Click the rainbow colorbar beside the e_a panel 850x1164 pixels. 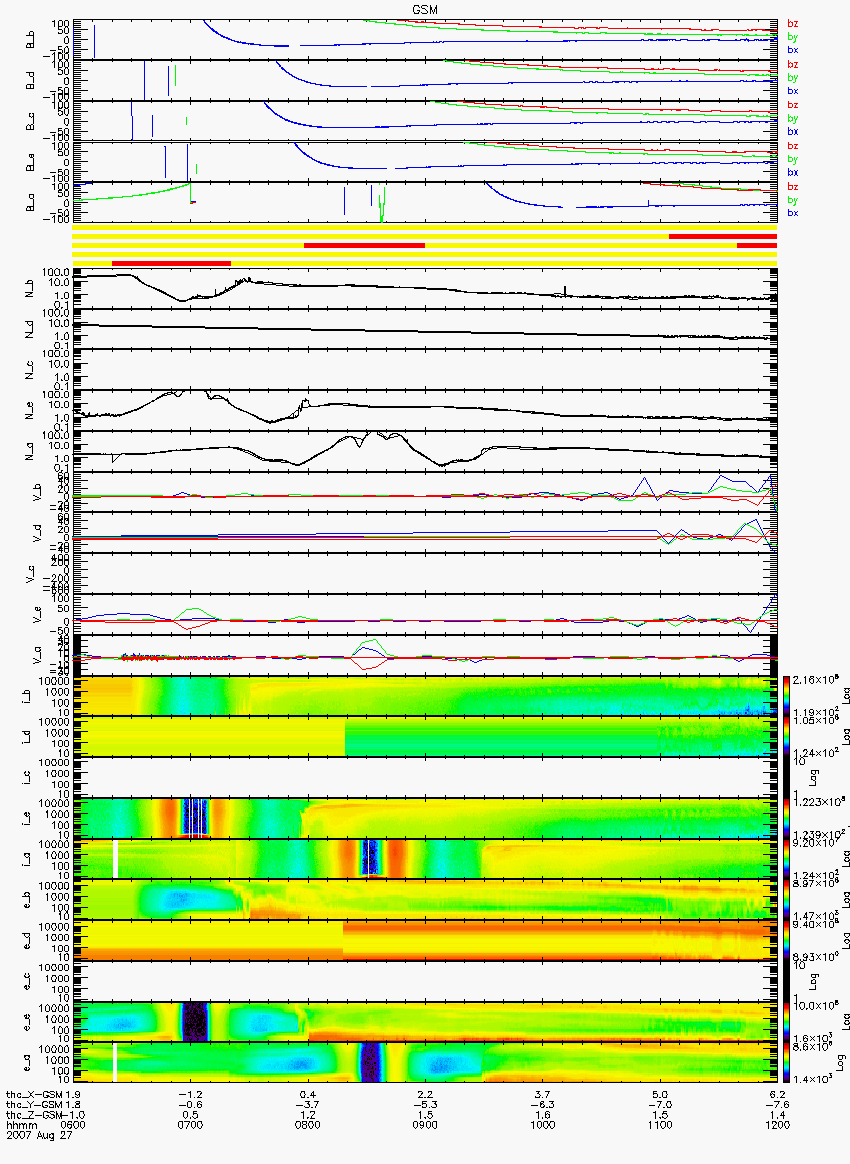786,1063
